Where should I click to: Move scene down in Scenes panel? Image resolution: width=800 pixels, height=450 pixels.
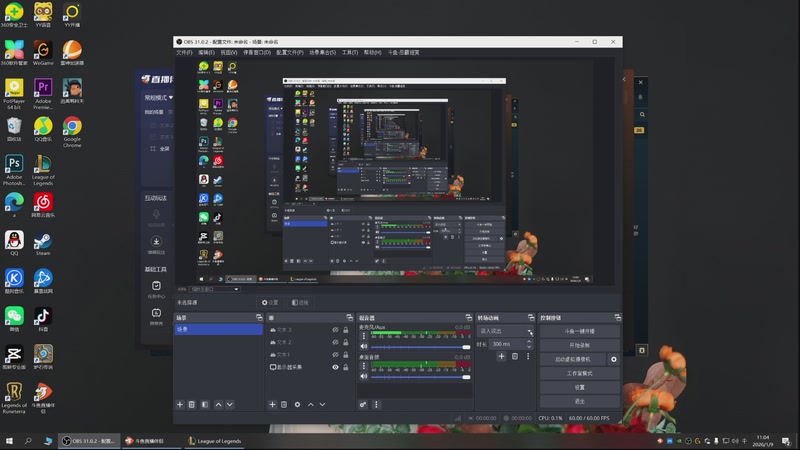(x=230, y=405)
